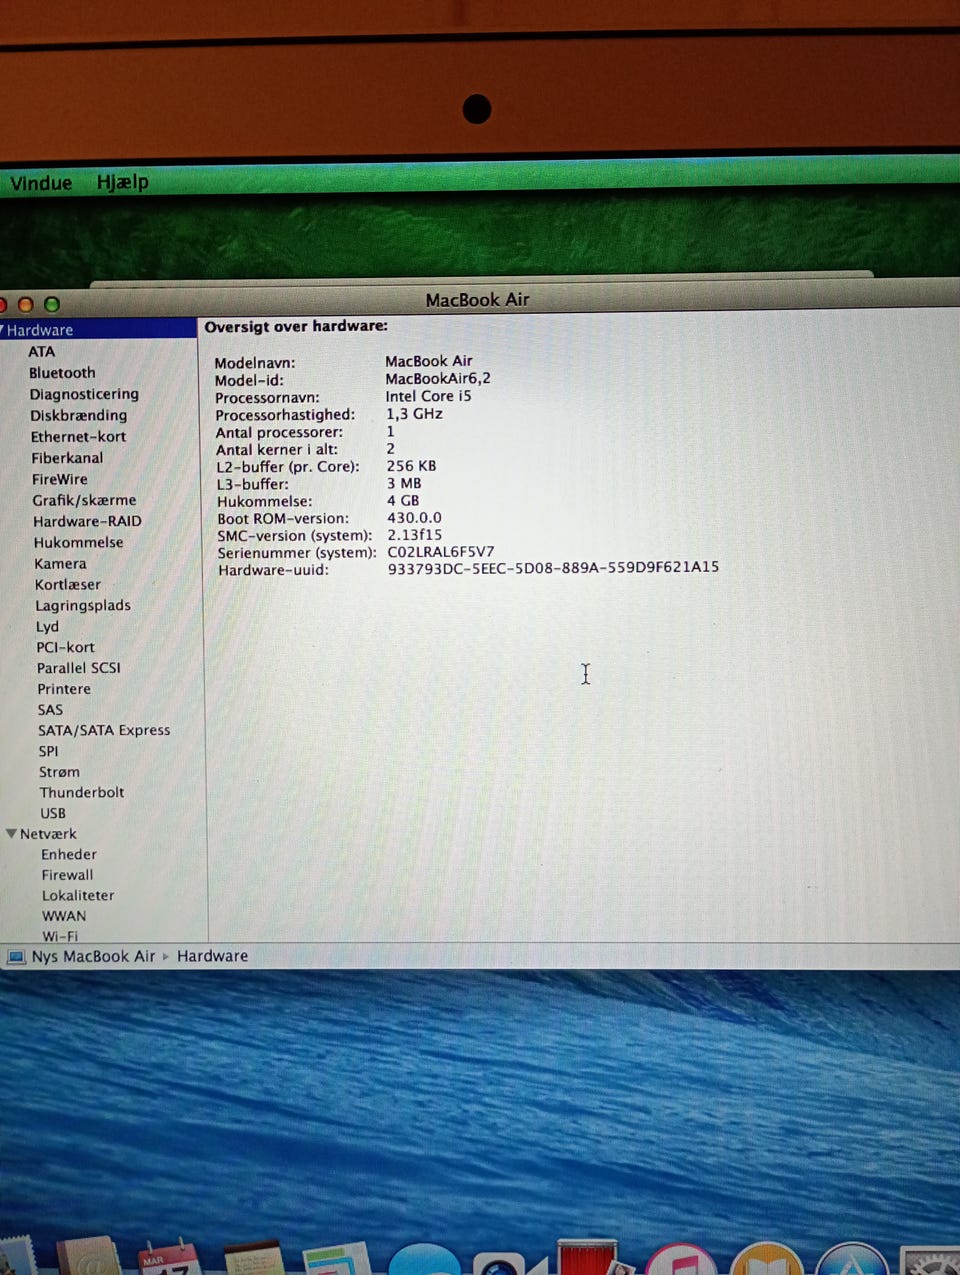Select Grafik/skærme in the sidebar

(84, 500)
